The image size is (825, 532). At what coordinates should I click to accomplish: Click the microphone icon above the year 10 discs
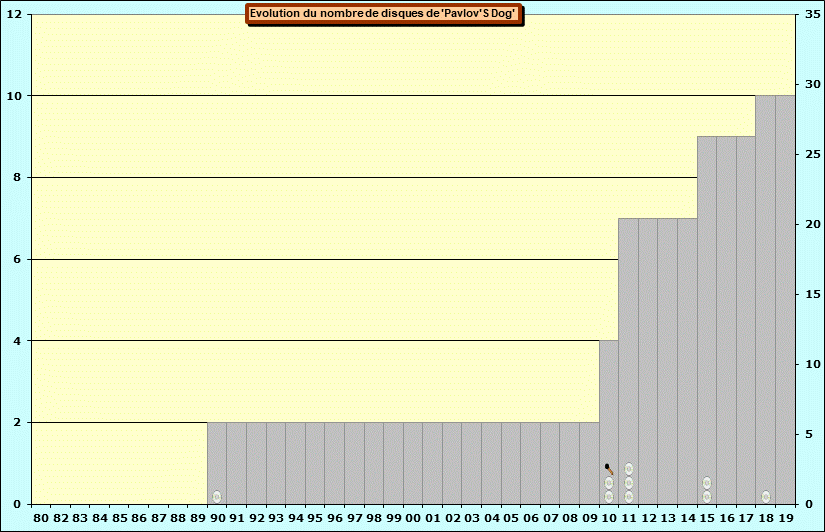tap(609, 469)
